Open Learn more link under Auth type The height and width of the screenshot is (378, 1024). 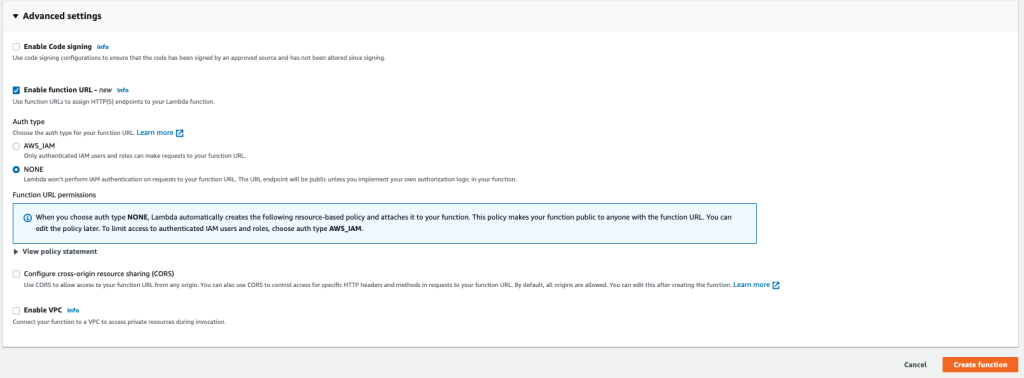click(155, 133)
